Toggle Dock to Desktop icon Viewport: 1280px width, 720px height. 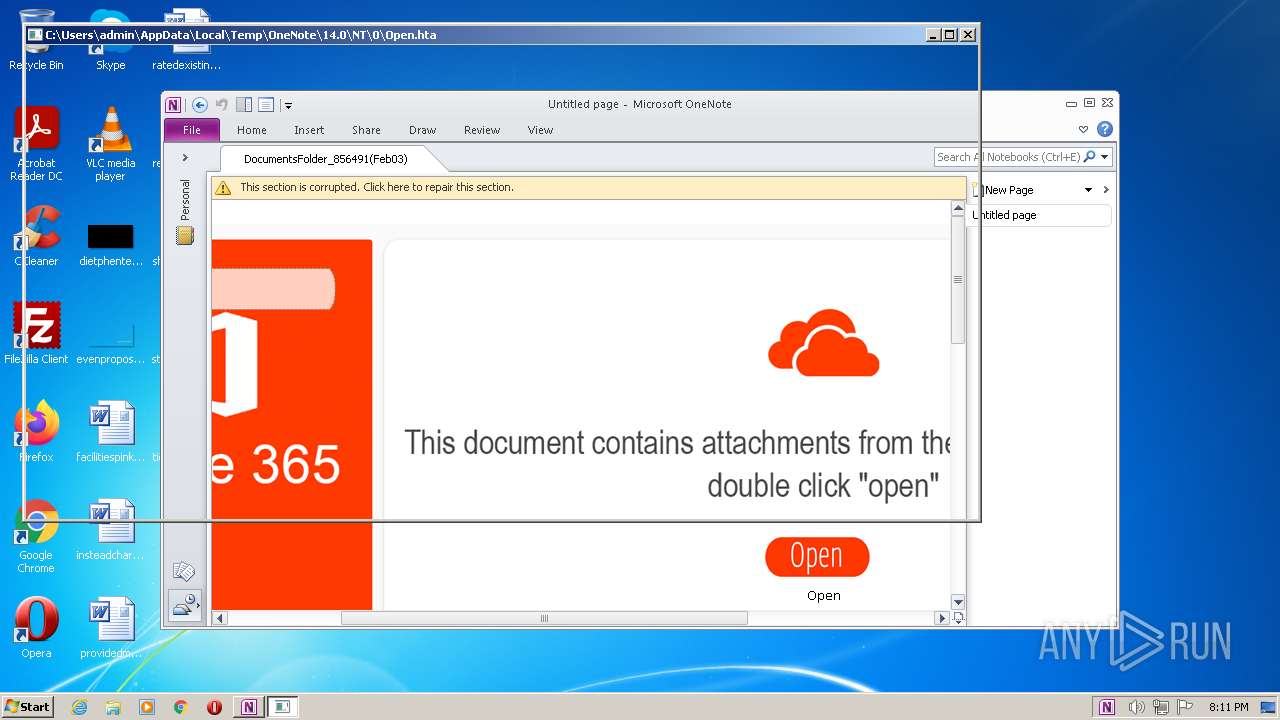click(x=244, y=105)
